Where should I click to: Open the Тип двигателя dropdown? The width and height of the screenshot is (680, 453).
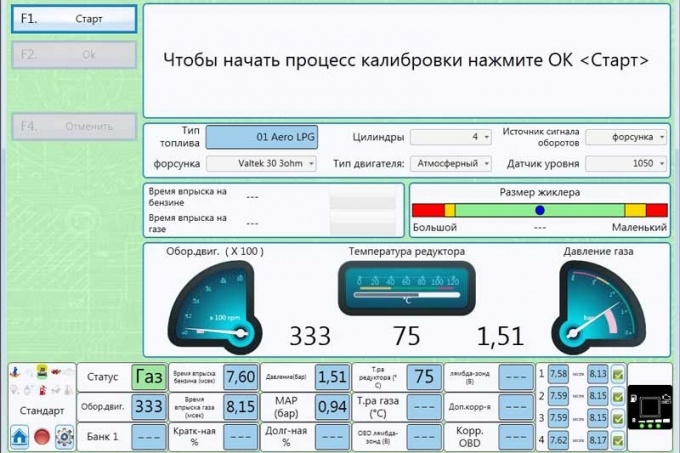tap(451, 164)
